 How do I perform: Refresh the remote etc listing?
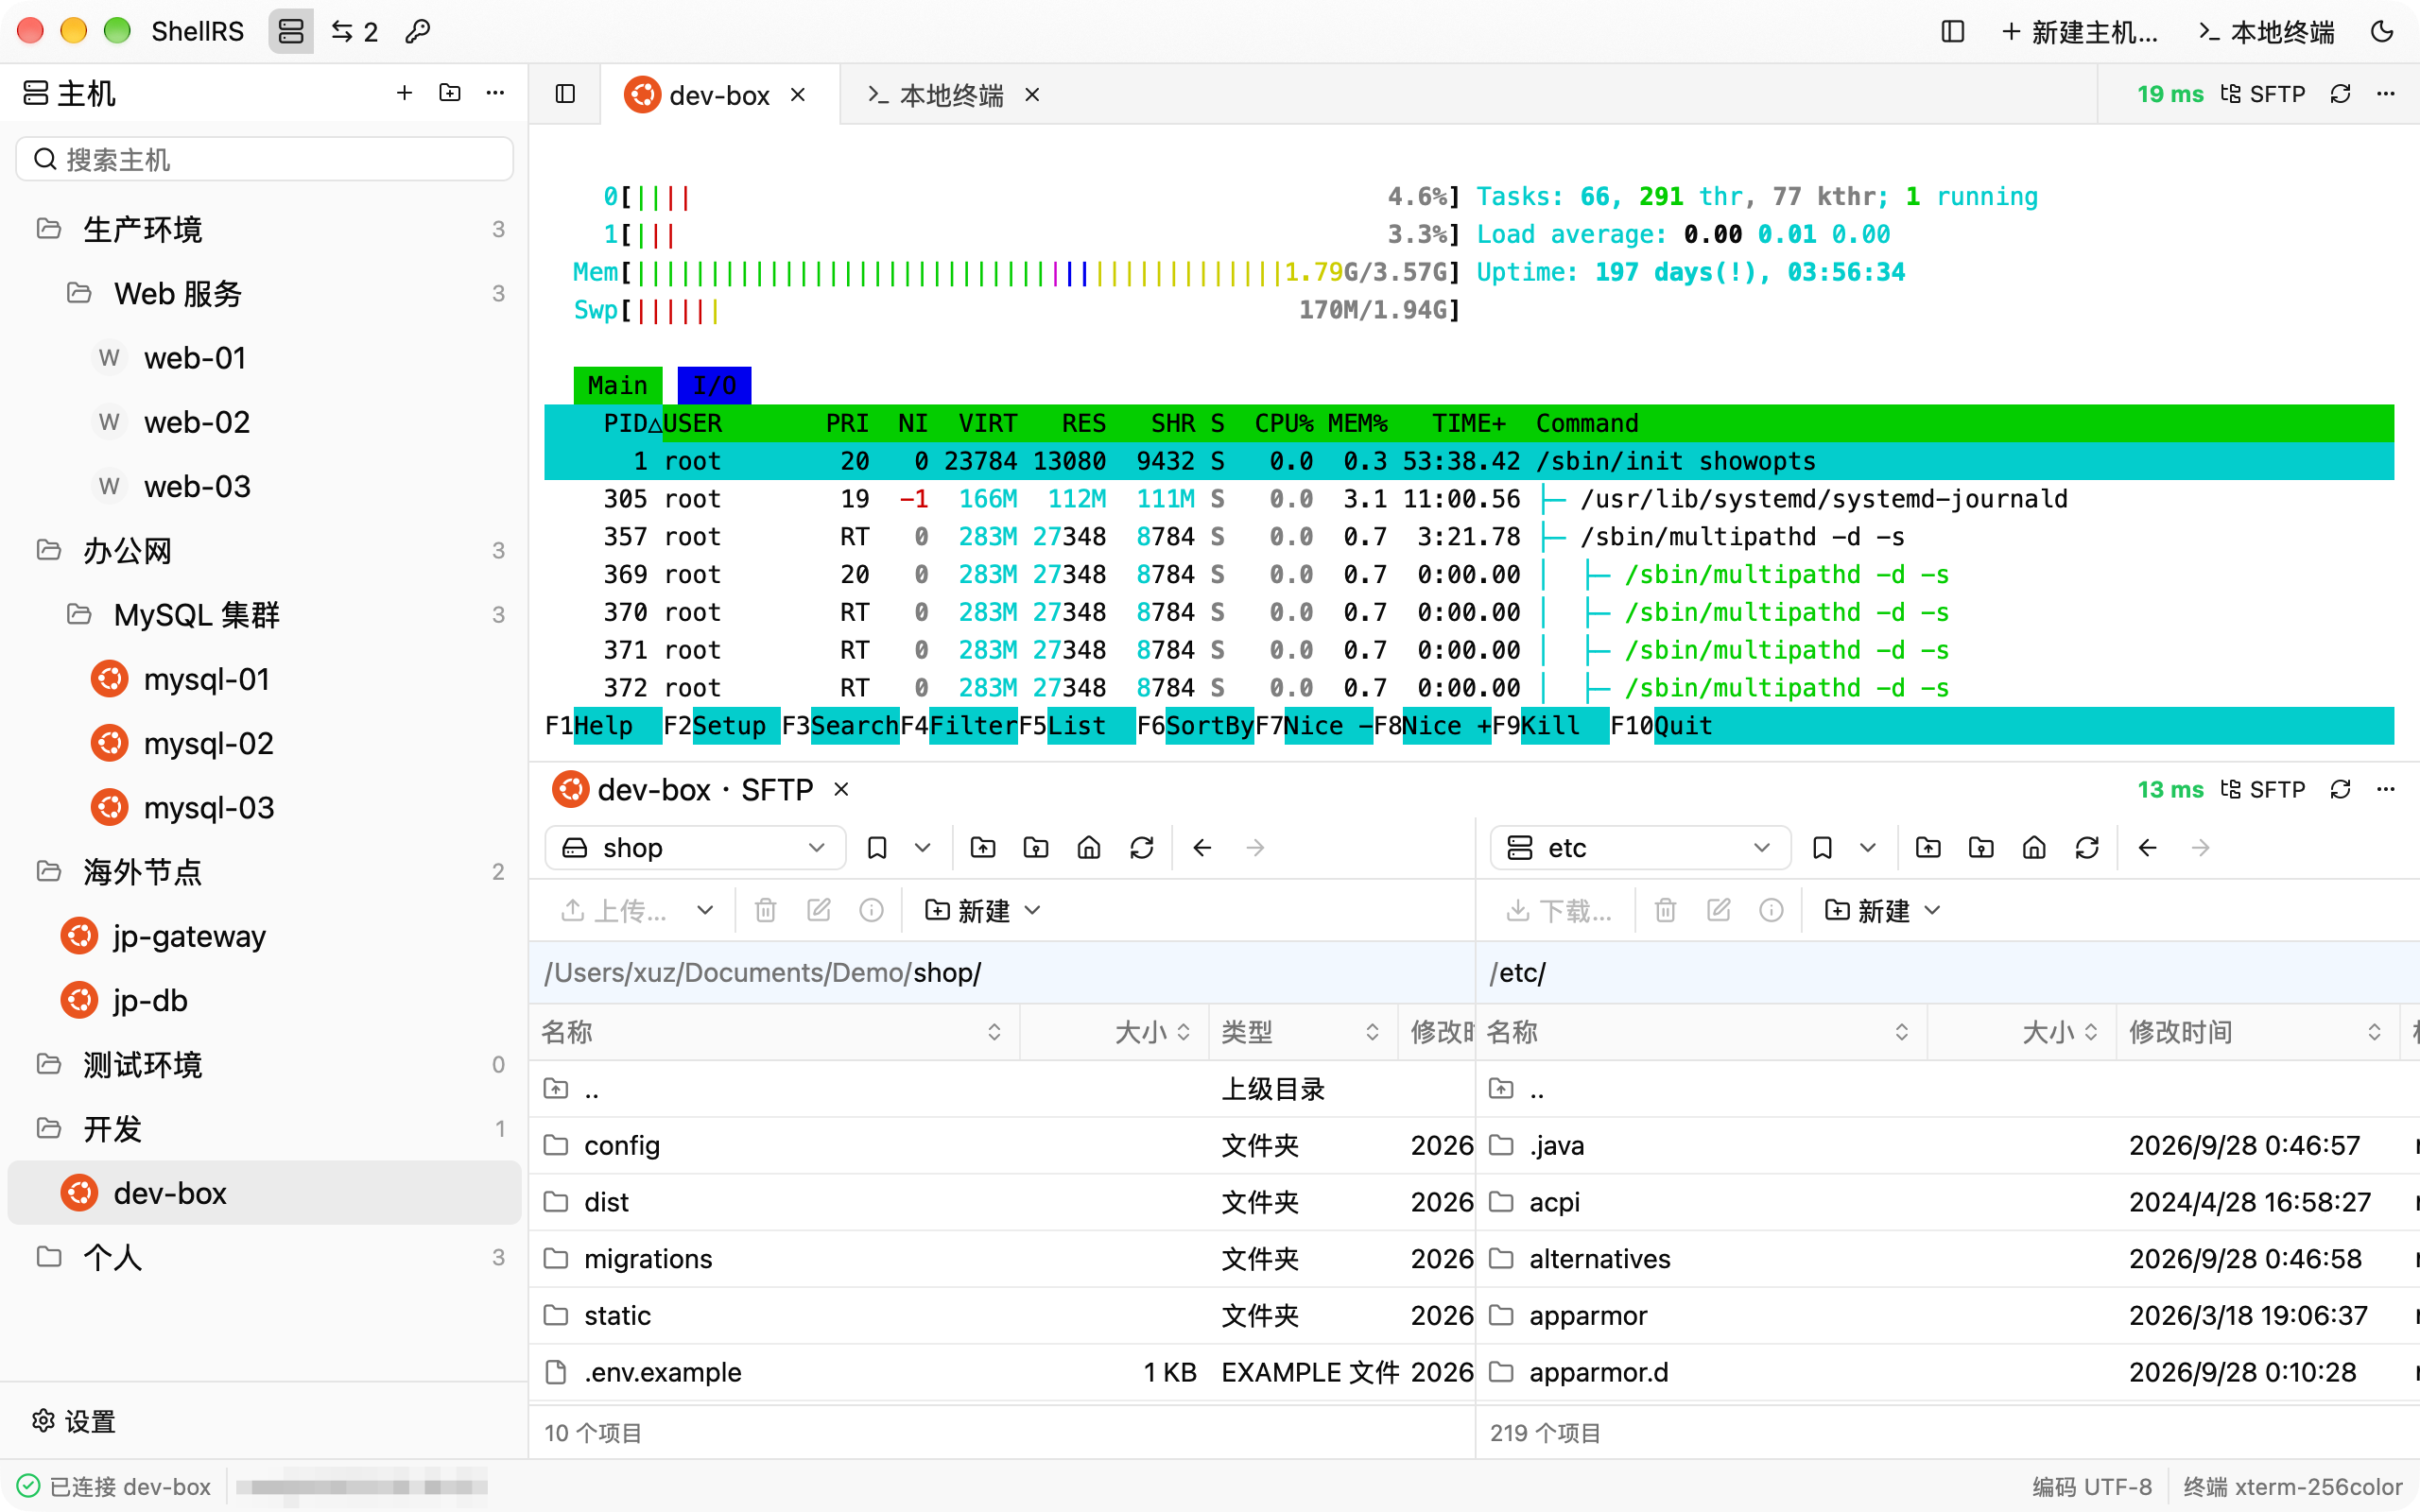coord(2087,848)
